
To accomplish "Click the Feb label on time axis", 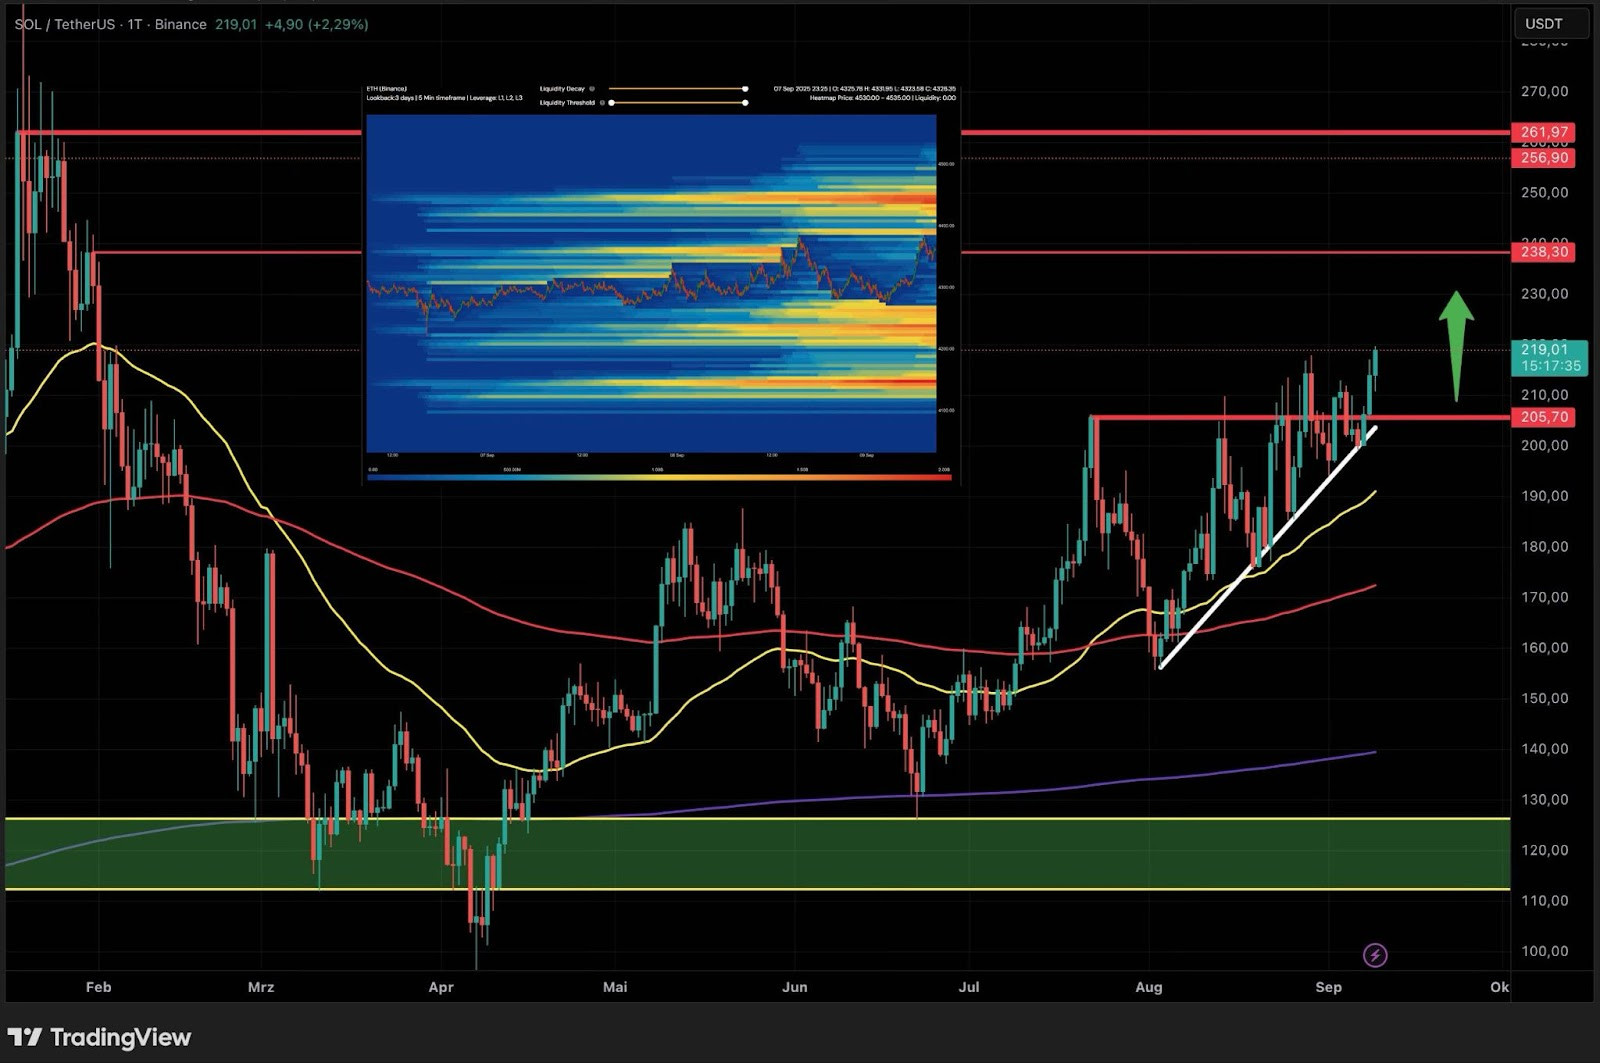I will [98, 987].
